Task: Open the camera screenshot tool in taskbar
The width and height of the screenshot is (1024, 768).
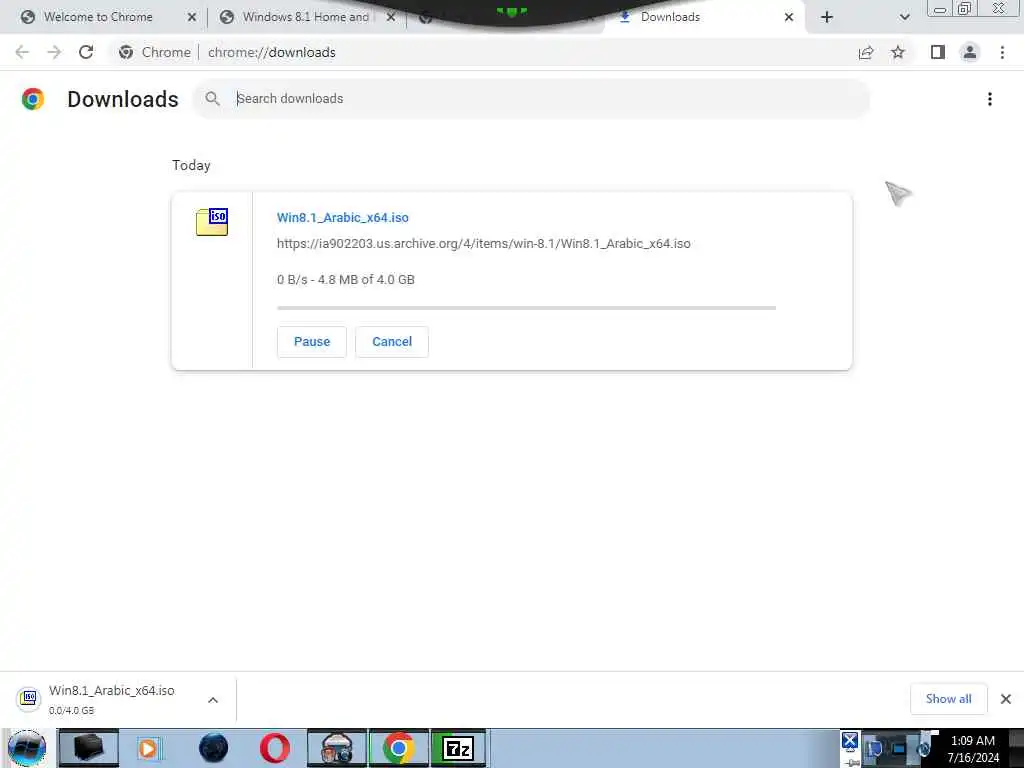Action: tap(337, 748)
